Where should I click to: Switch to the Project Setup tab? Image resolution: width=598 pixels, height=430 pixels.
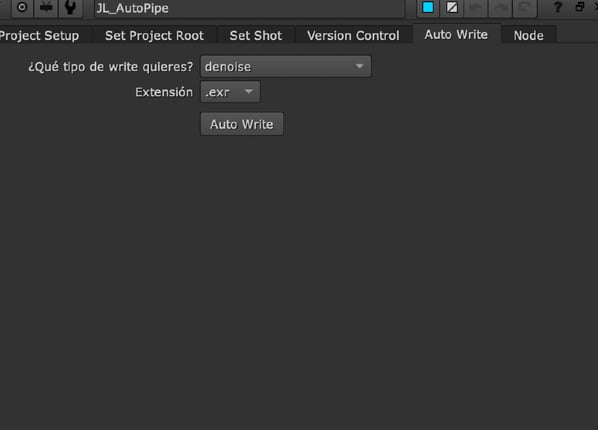click(x=40, y=35)
